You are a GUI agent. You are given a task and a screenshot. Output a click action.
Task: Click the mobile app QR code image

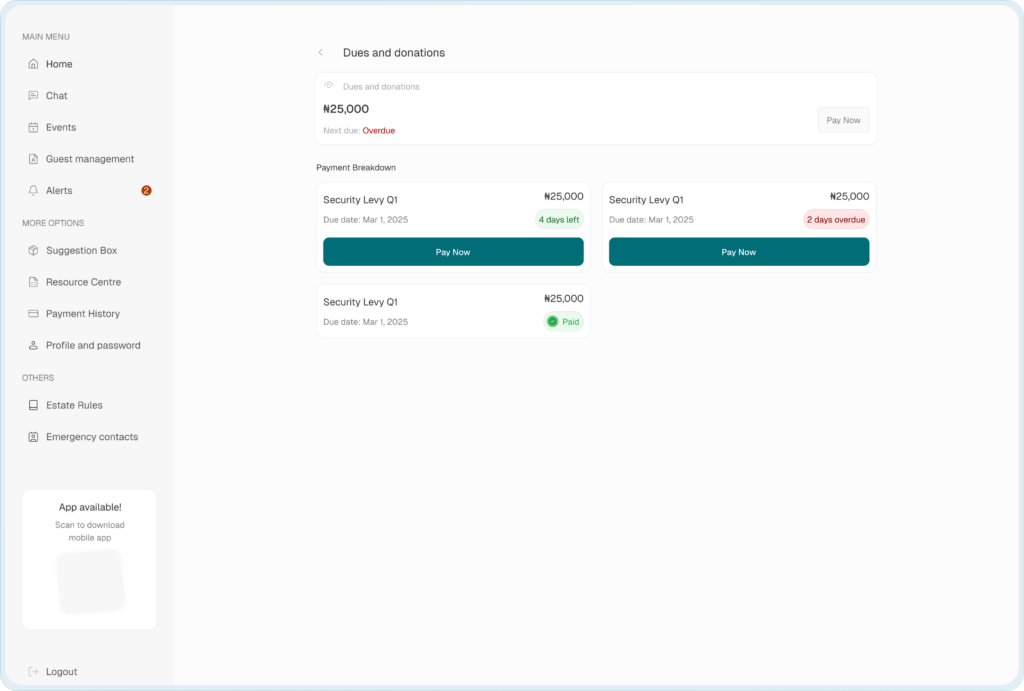coord(90,582)
